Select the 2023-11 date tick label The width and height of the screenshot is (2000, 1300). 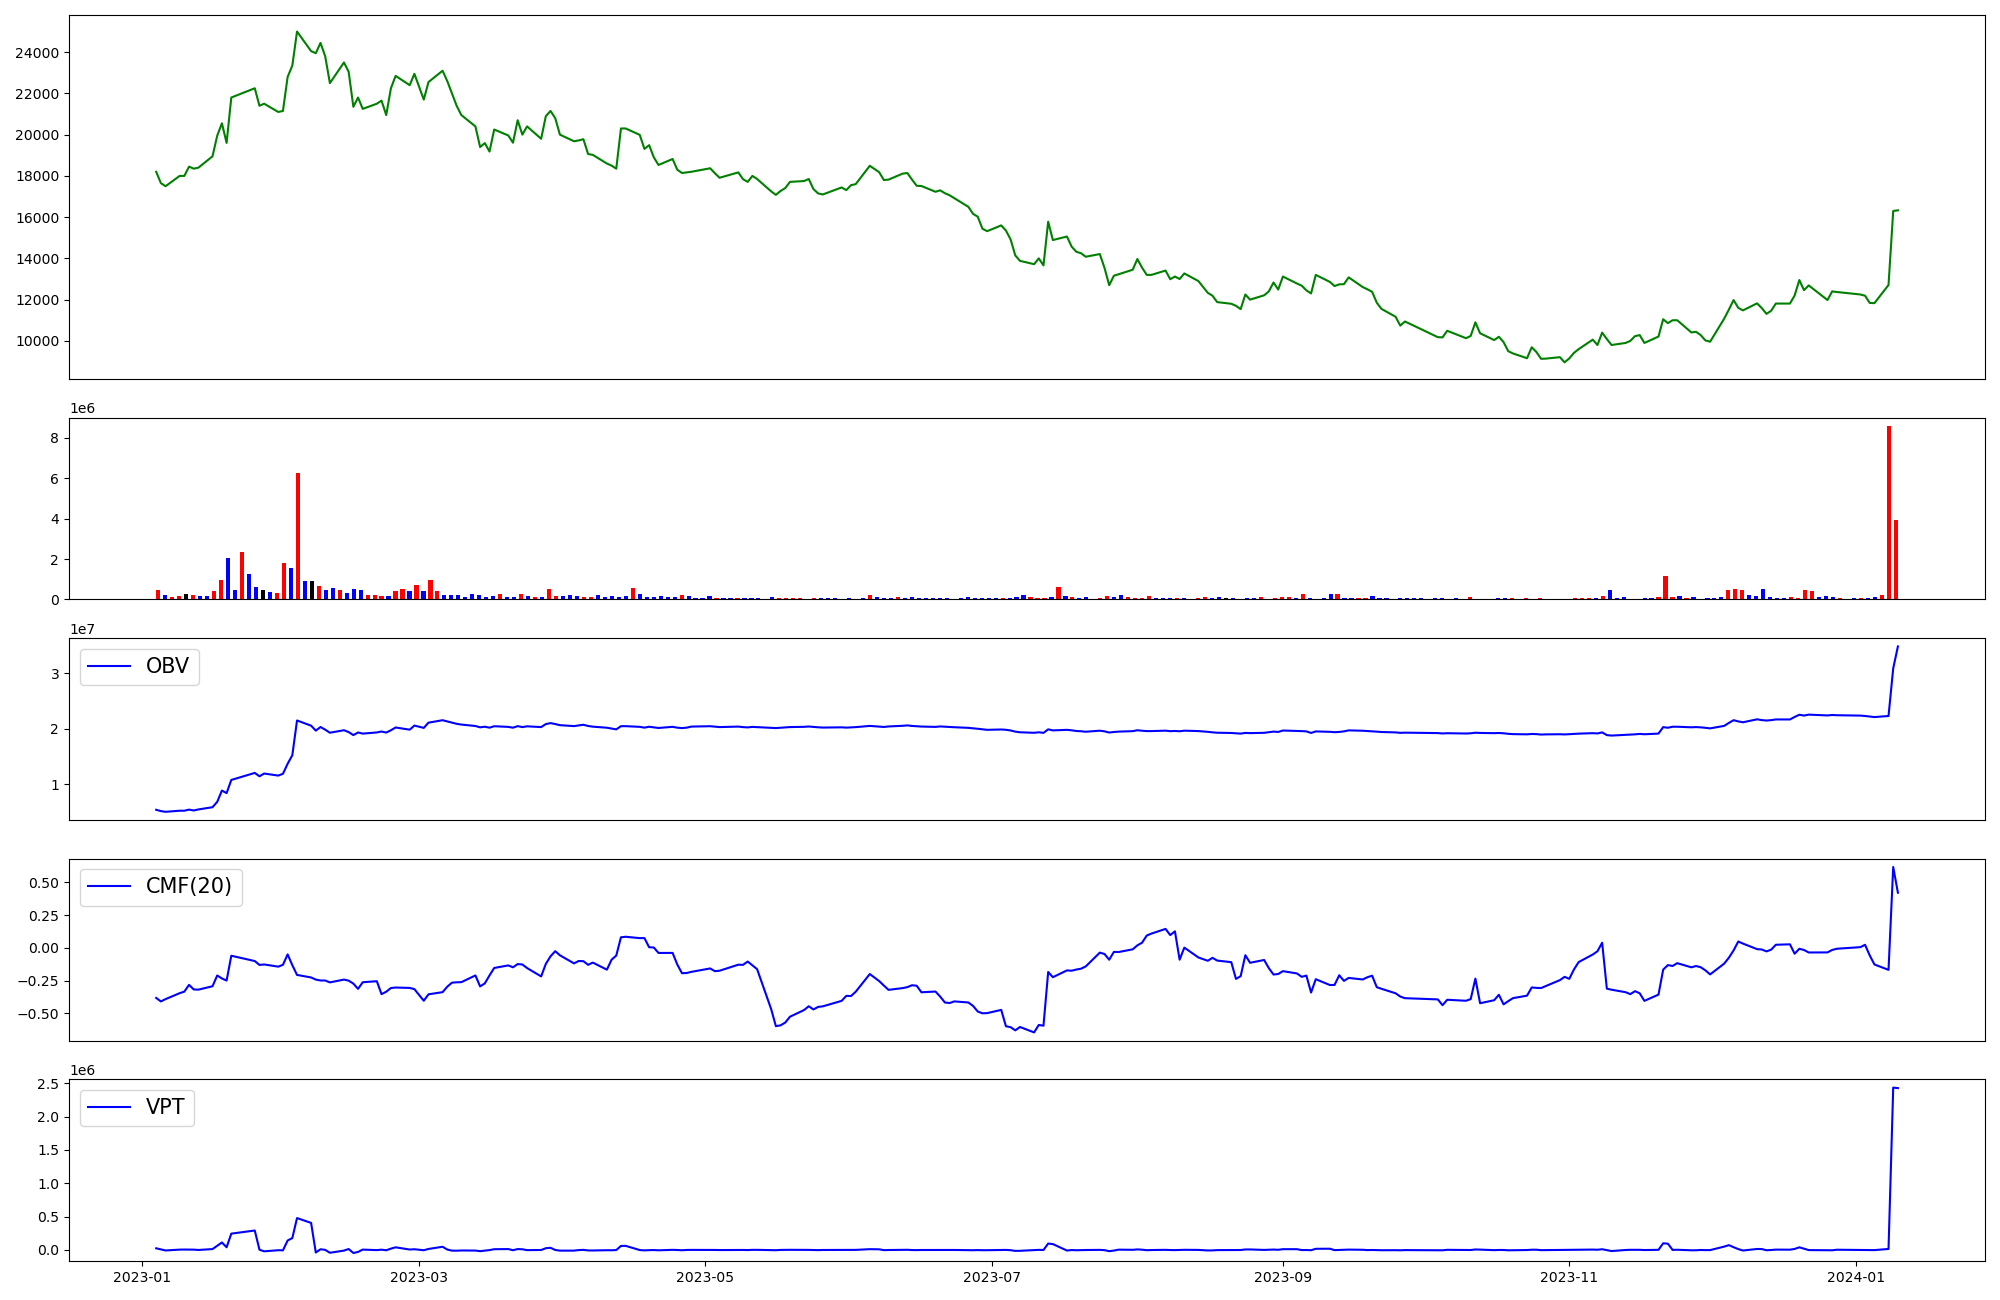click(x=1570, y=1277)
